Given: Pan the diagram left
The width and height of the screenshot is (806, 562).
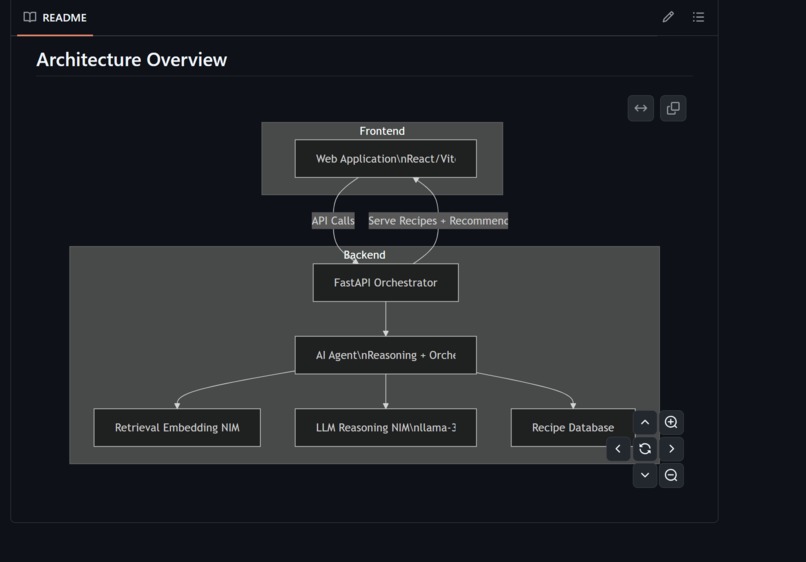Looking at the screenshot, I should (618, 449).
